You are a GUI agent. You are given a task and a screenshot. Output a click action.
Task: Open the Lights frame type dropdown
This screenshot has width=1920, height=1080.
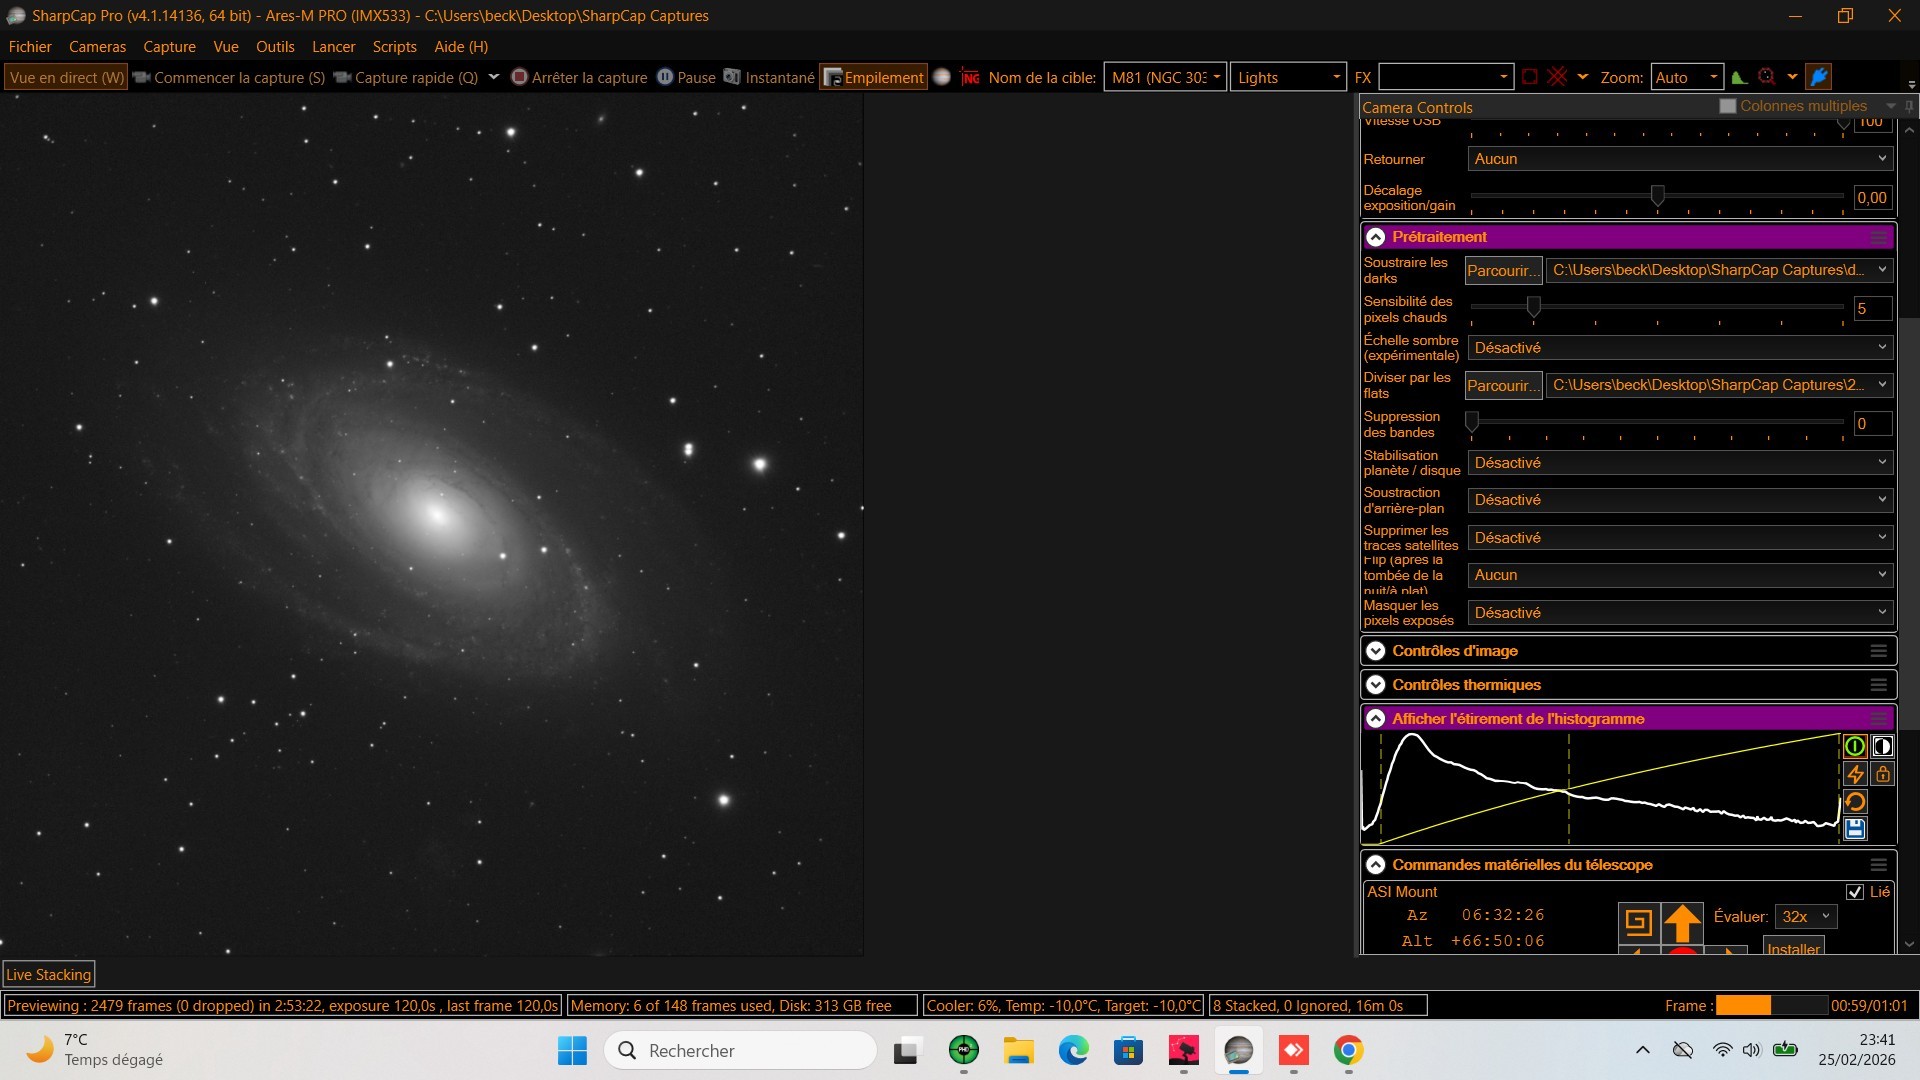1288,77
